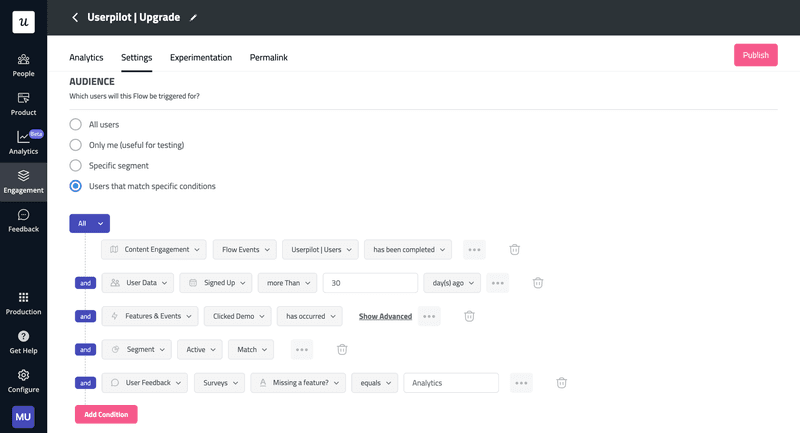Image resolution: width=800 pixels, height=433 pixels.
Task: Click the Publish button
Action: point(755,55)
